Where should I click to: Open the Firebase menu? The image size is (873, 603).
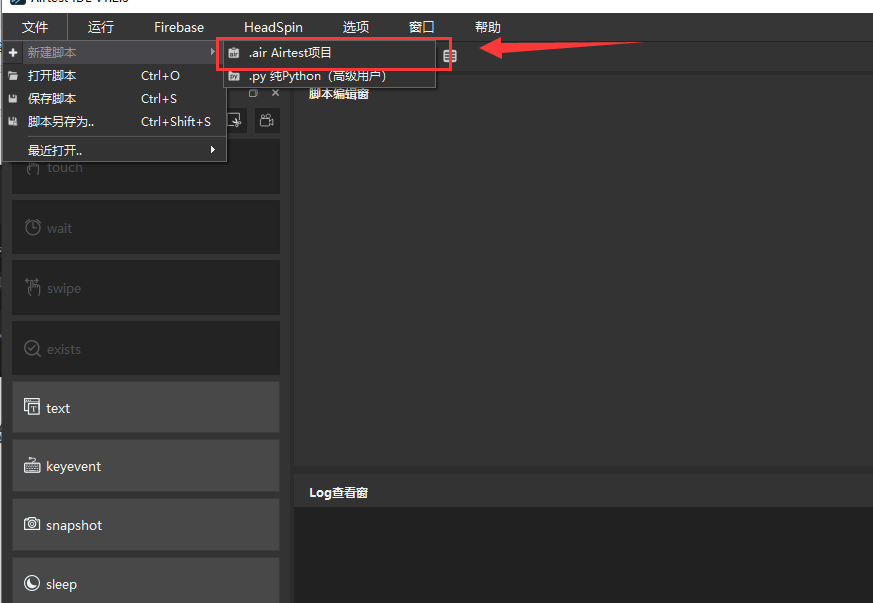[x=179, y=27]
